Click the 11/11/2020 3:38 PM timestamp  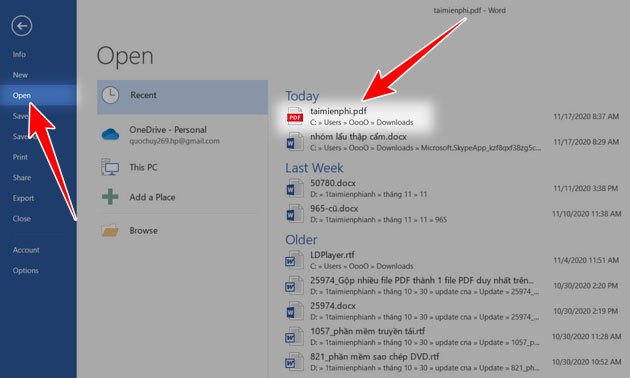(x=585, y=188)
